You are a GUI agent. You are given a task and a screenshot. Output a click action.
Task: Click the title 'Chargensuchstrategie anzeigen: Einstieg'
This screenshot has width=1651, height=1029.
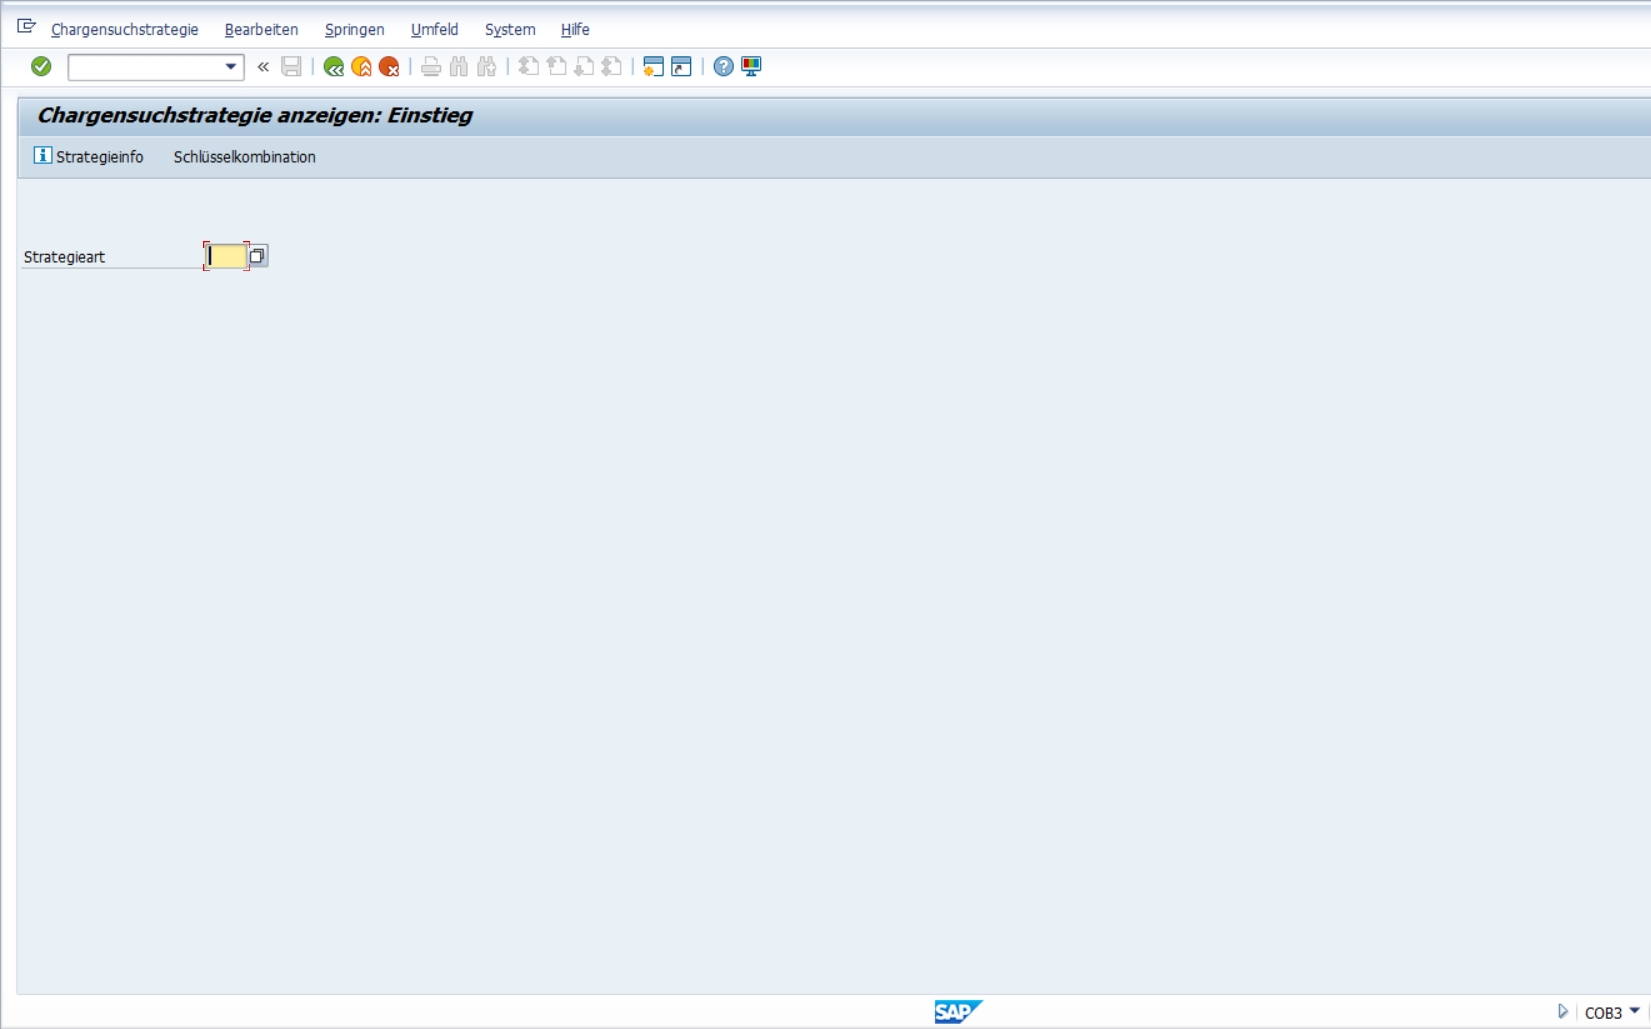click(x=254, y=115)
